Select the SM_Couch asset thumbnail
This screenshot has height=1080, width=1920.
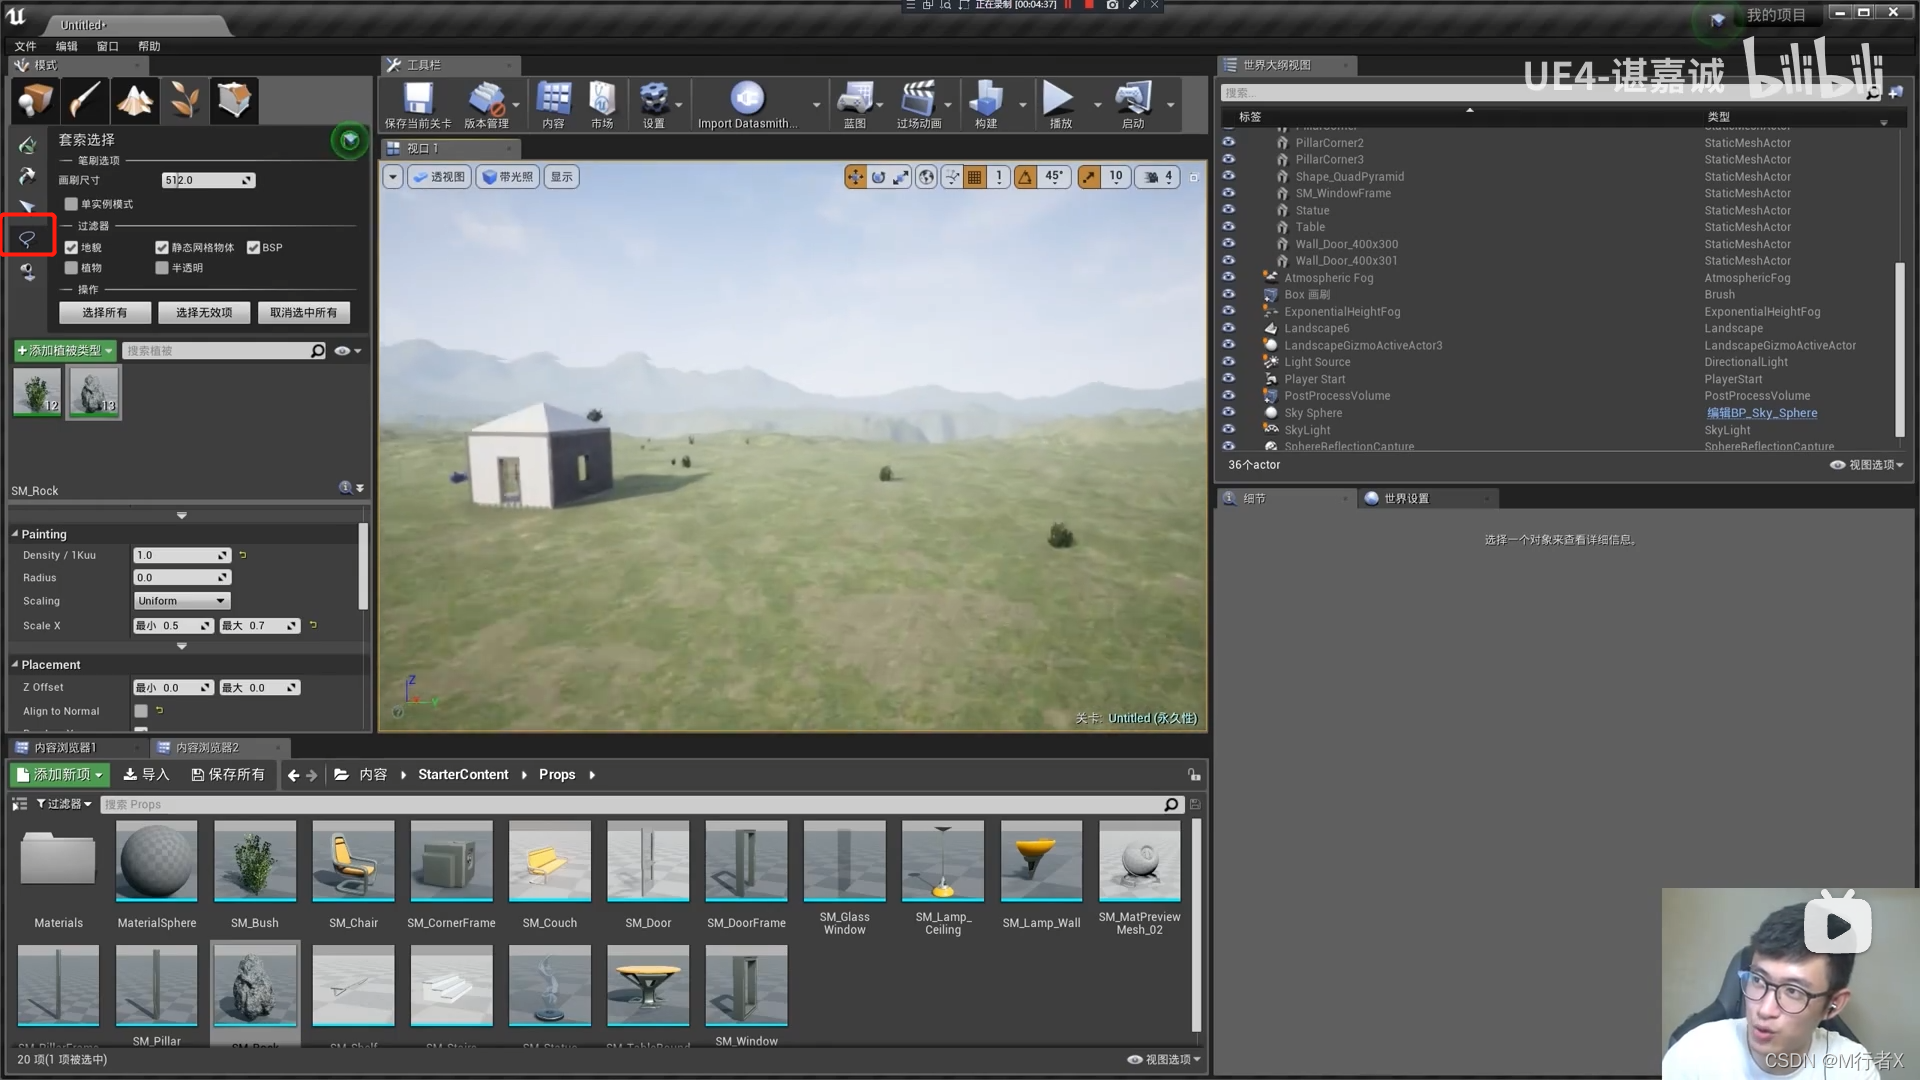[x=549, y=862]
